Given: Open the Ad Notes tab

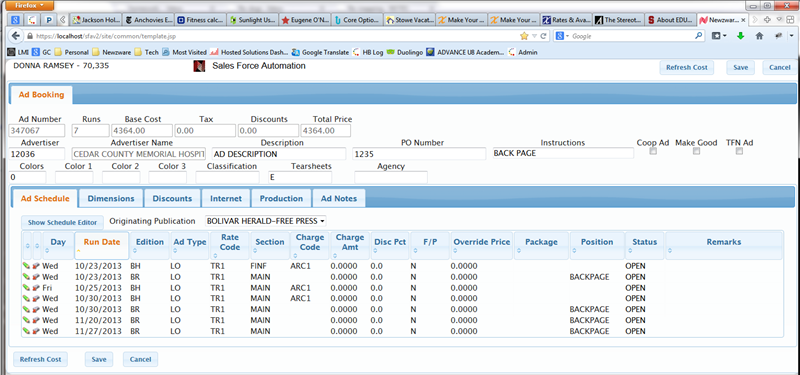Looking at the screenshot, I should [x=339, y=198].
